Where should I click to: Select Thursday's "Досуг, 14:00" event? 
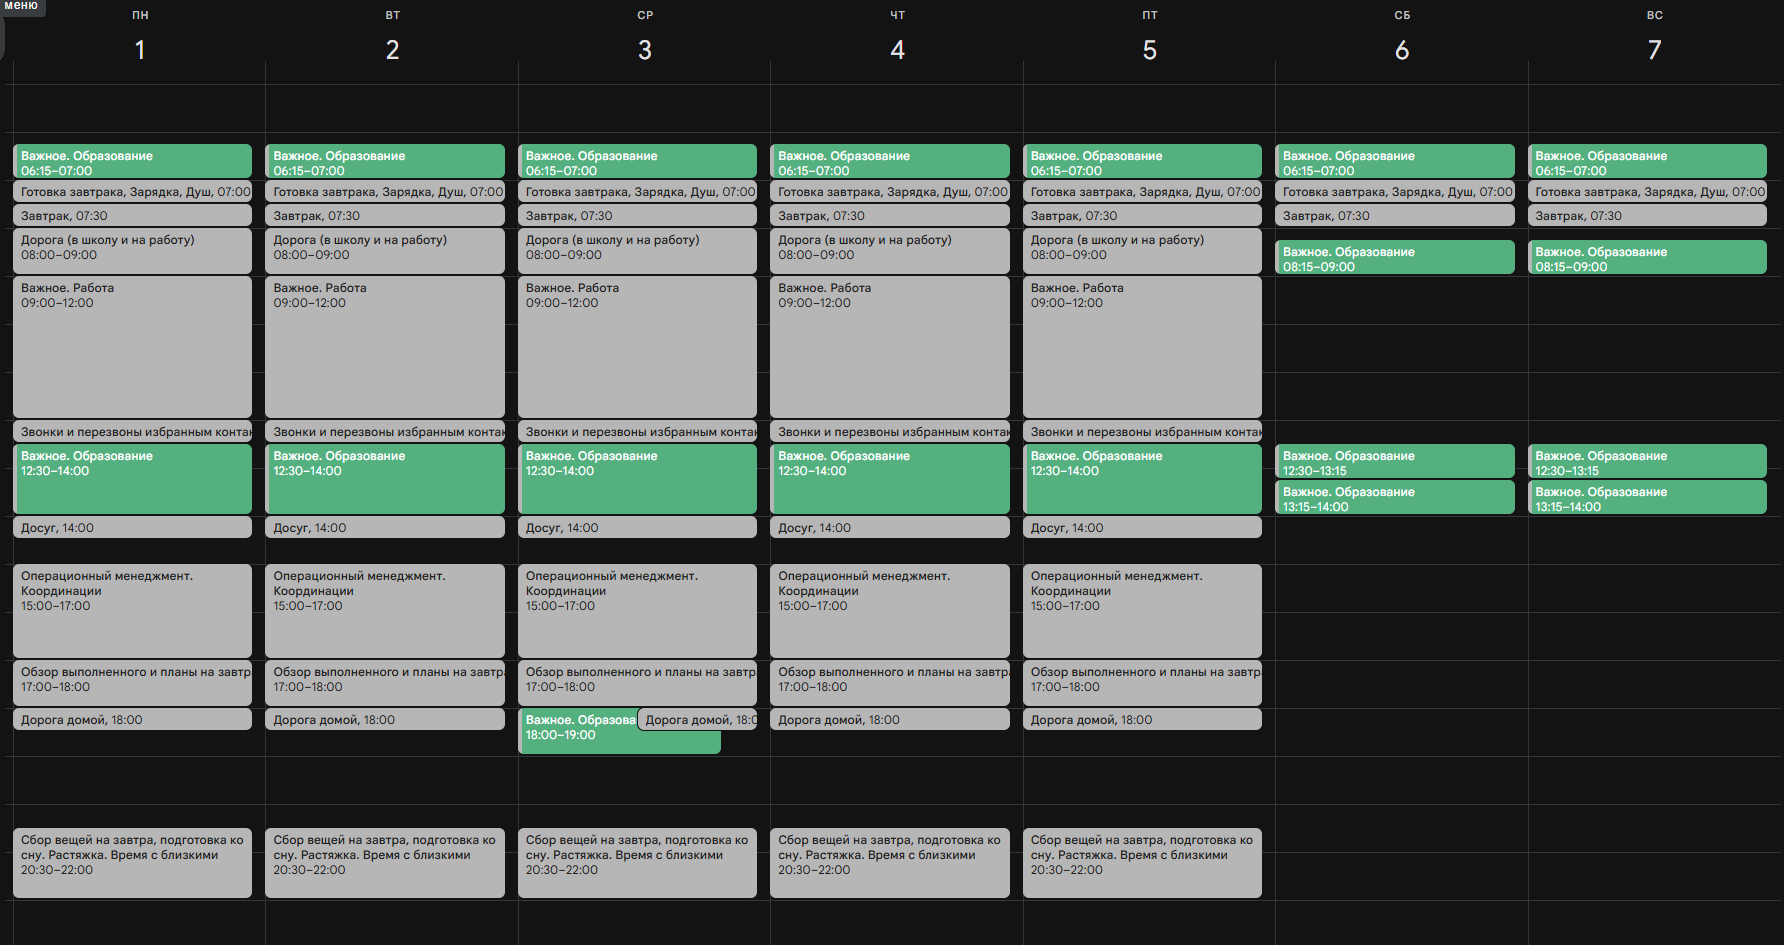coord(889,528)
